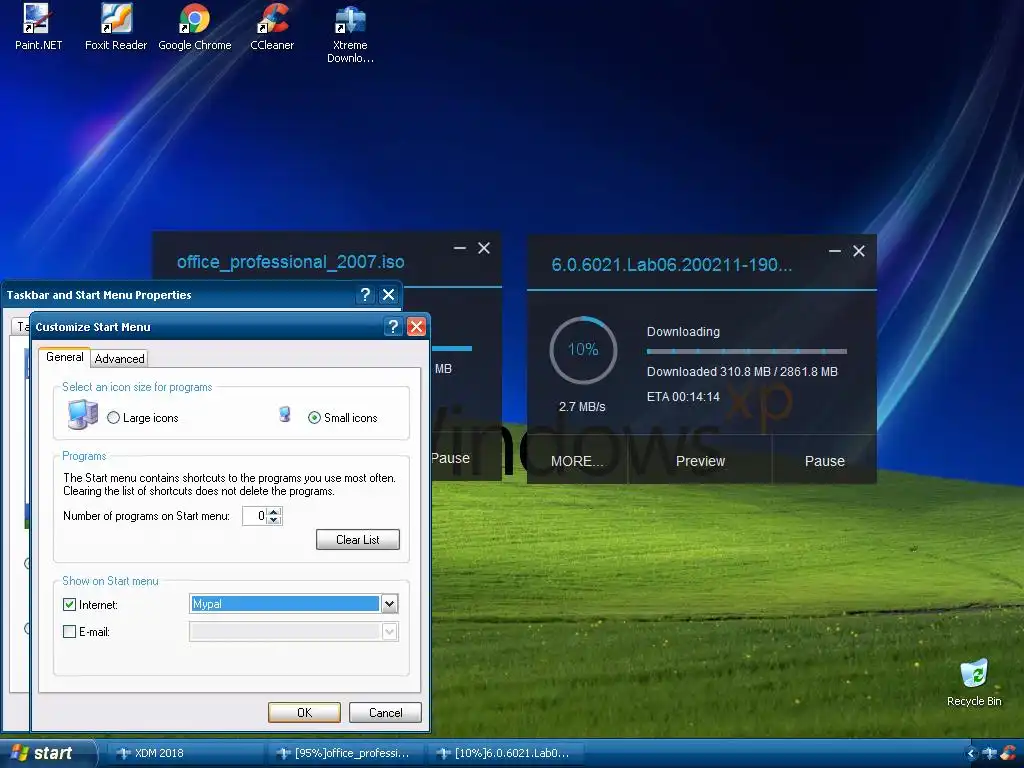
Task: Click number of programs input field
Action: coord(254,516)
